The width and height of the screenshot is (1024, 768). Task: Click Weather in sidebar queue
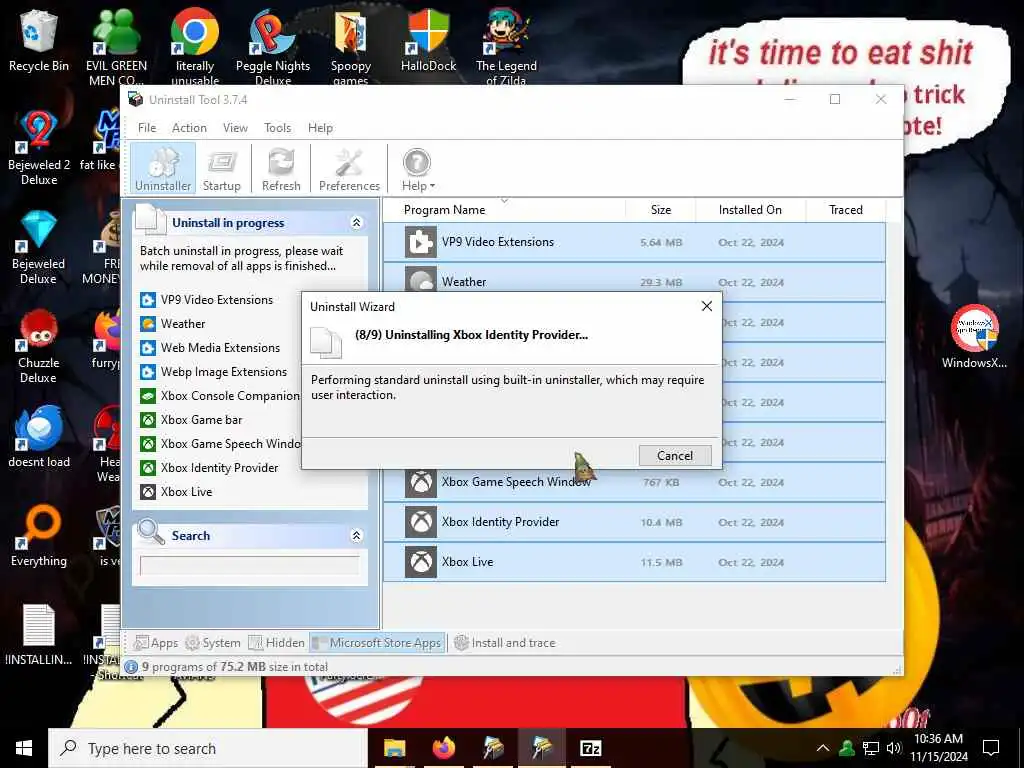point(173,324)
